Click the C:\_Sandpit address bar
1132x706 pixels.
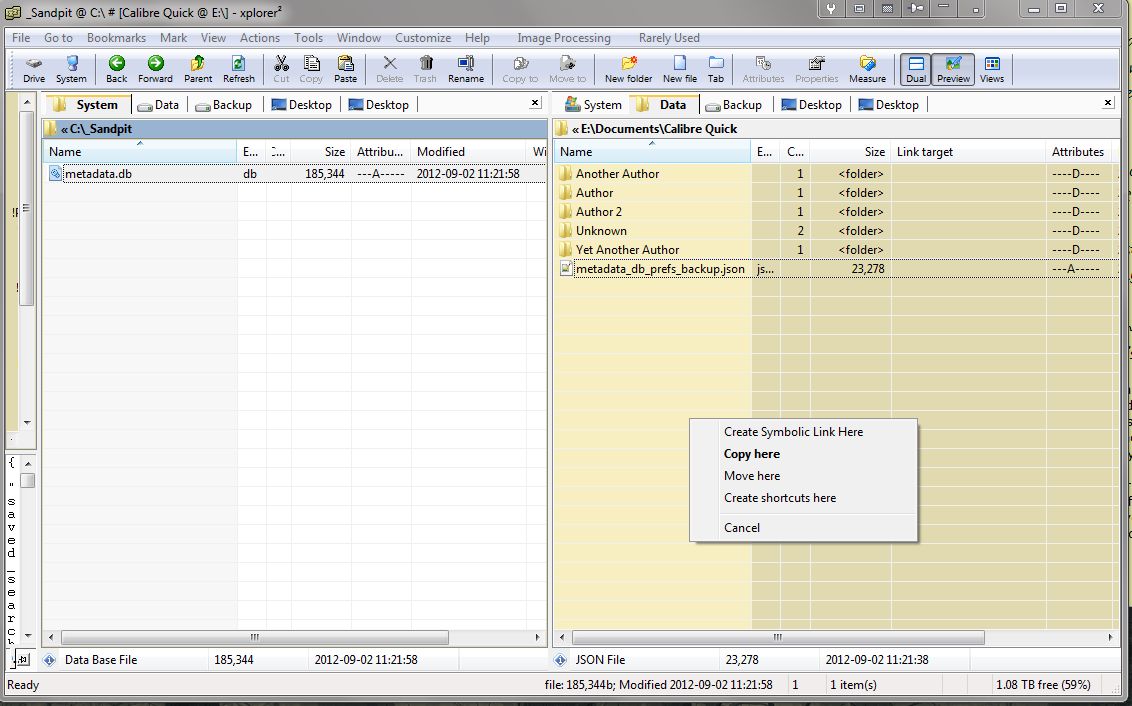click(295, 129)
